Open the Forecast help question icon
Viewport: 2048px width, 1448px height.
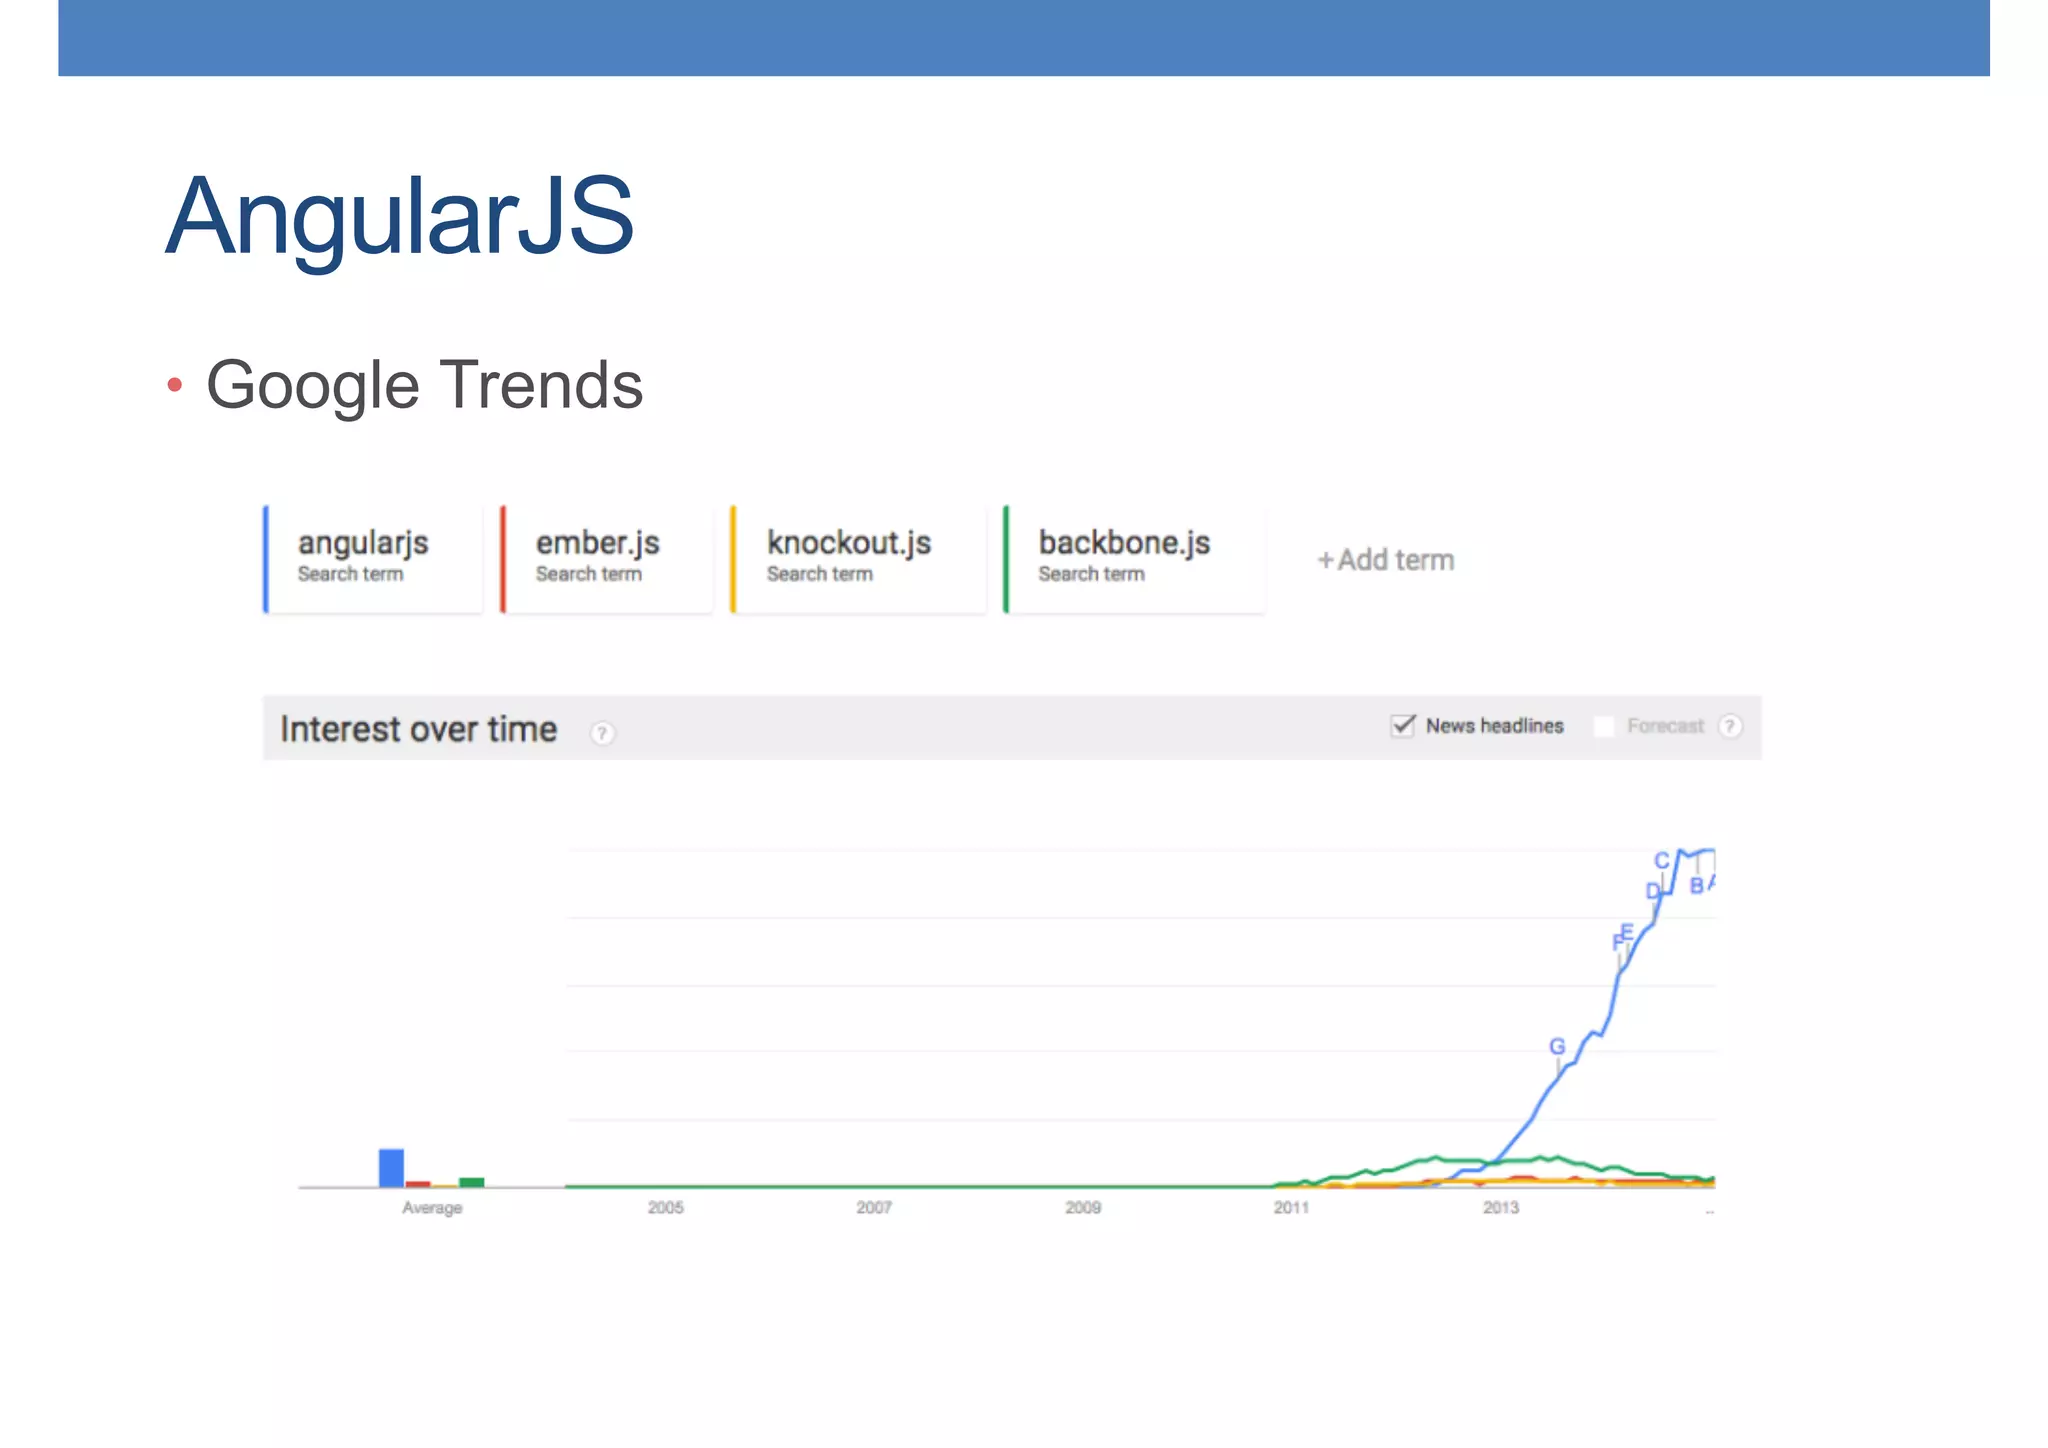point(1730,726)
